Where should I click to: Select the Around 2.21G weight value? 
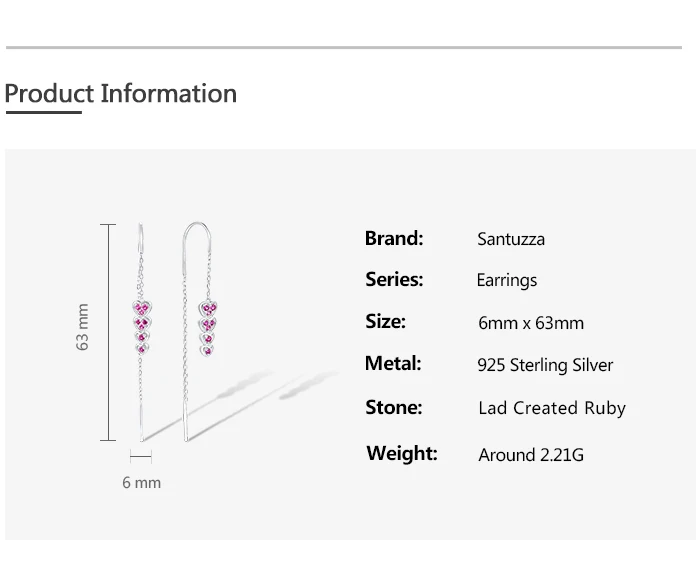(531, 455)
